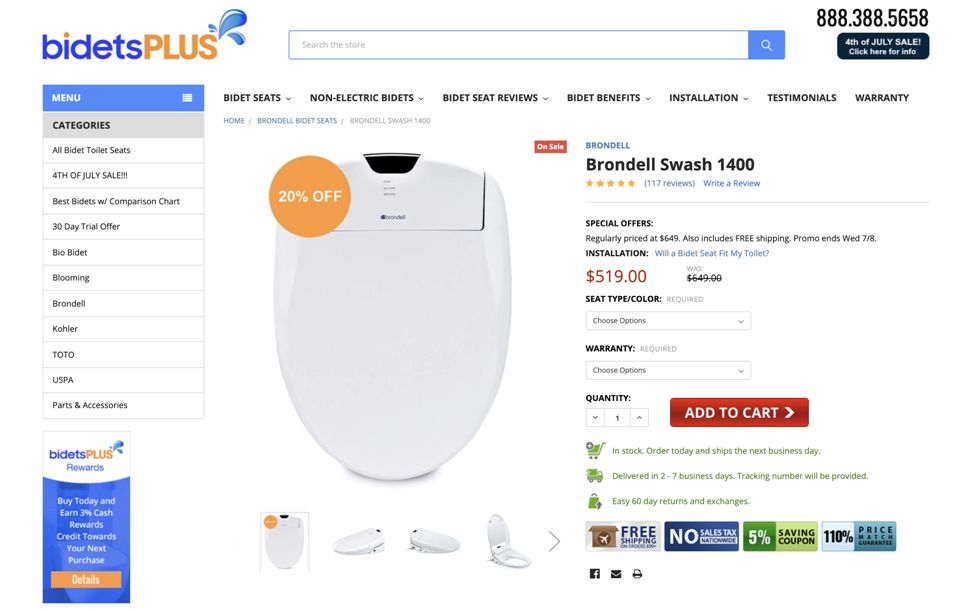This screenshot has height=610, width=979.
Task: Expand the Bidet Seats nav menu
Action: [257, 98]
